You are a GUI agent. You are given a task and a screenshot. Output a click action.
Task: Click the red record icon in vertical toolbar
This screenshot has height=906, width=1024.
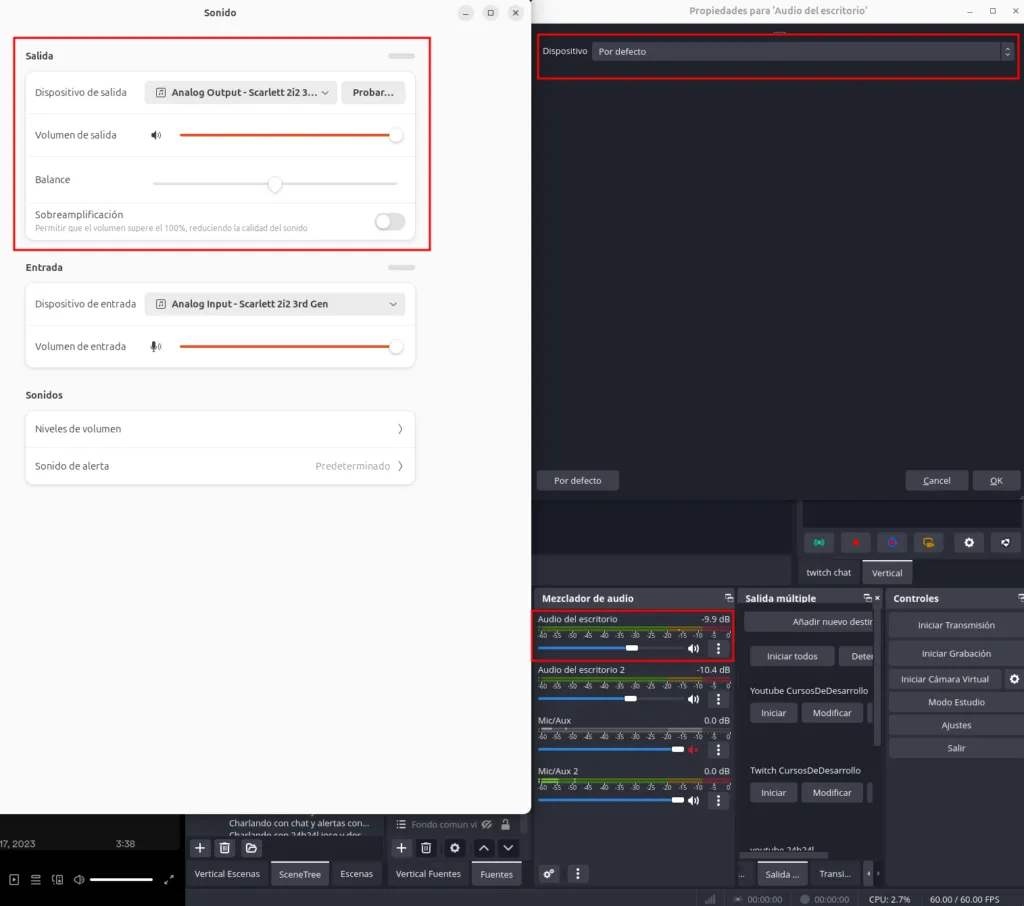point(855,543)
